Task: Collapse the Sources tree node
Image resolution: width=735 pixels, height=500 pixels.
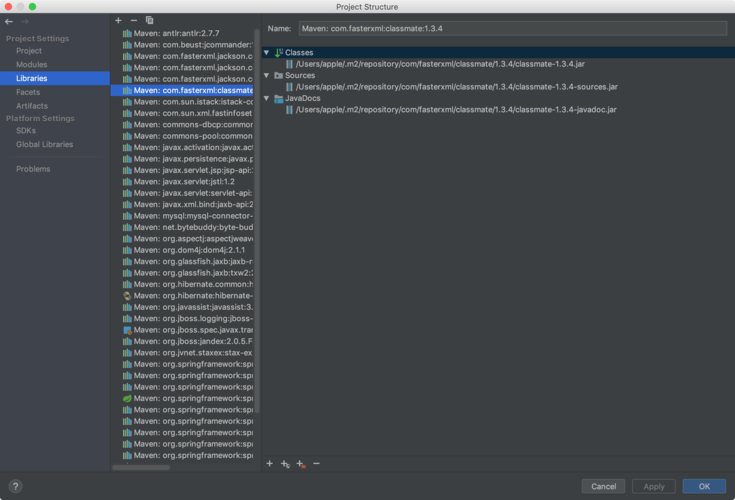Action: tap(267, 75)
